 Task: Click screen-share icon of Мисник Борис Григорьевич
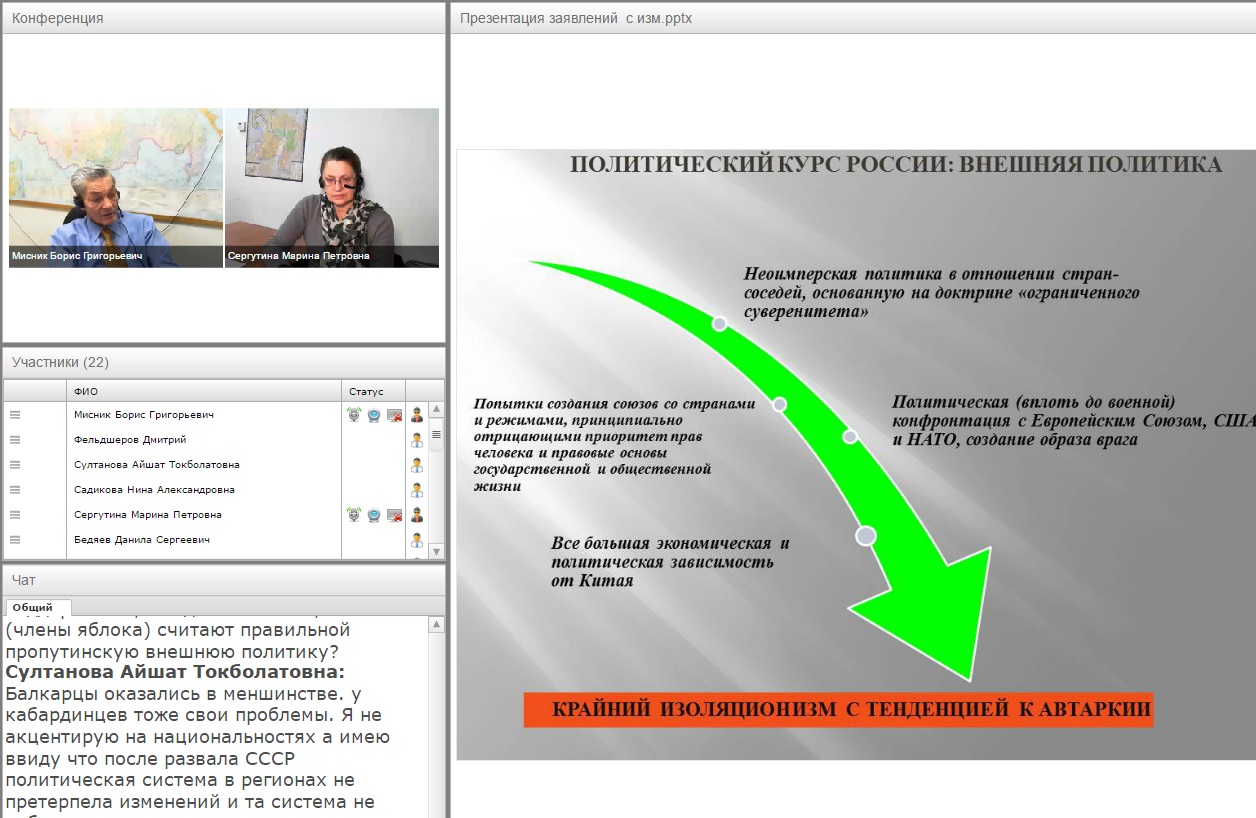pyautogui.click(x=394, y=415)
